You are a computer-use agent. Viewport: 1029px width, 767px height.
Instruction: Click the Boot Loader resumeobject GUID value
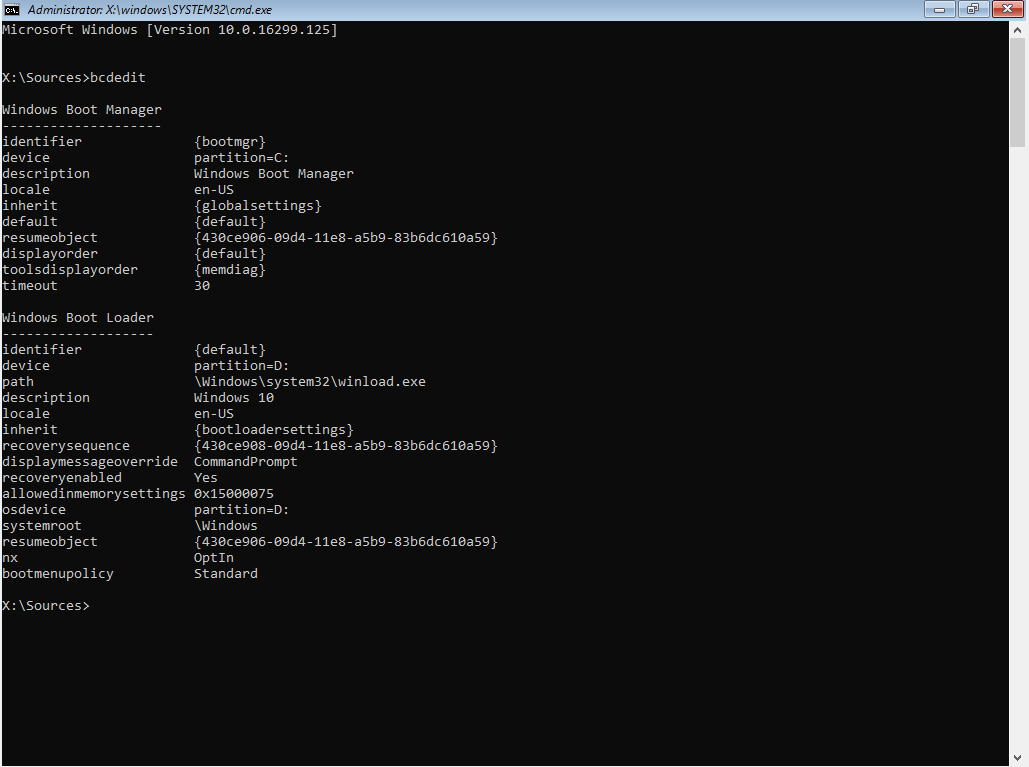(346, 542)
